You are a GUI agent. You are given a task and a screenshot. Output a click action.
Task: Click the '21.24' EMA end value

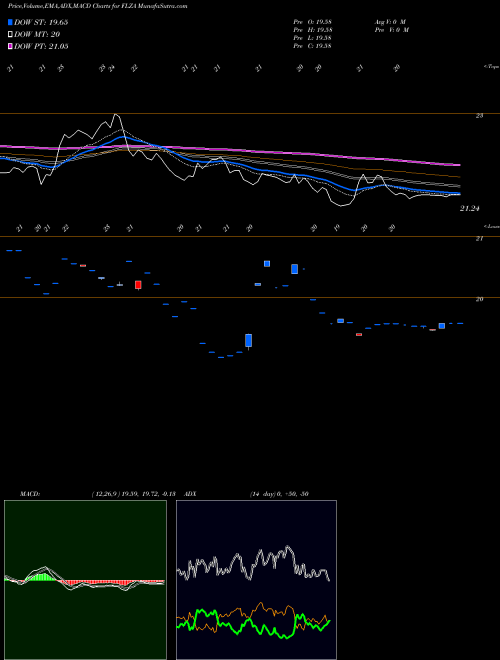[470, 208]
